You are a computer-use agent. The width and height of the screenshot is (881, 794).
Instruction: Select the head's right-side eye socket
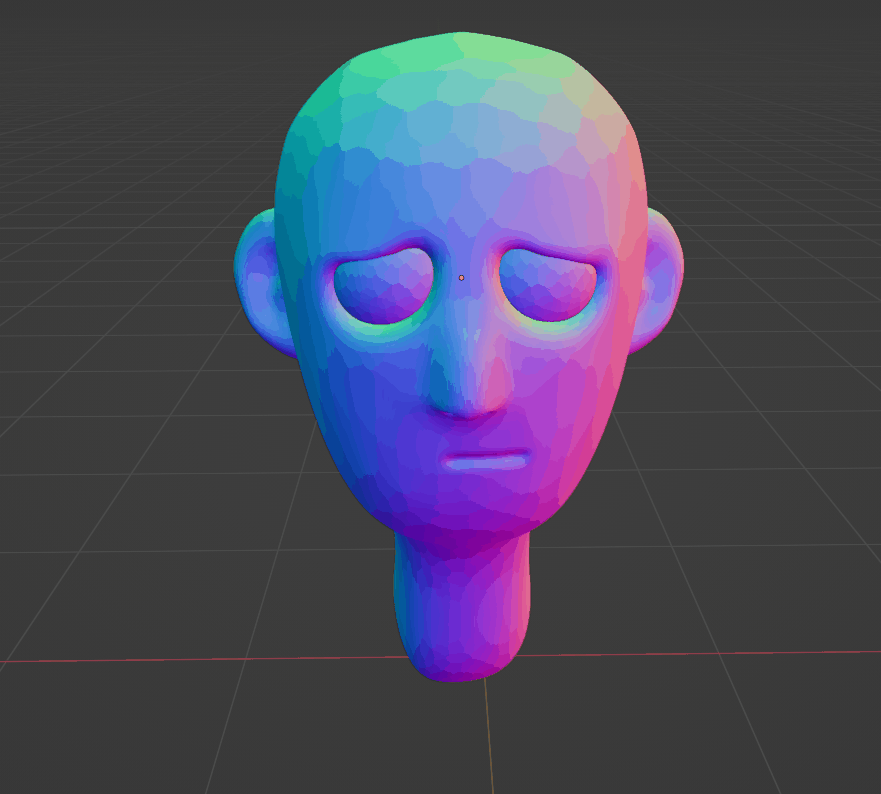(x=548, y=284)
